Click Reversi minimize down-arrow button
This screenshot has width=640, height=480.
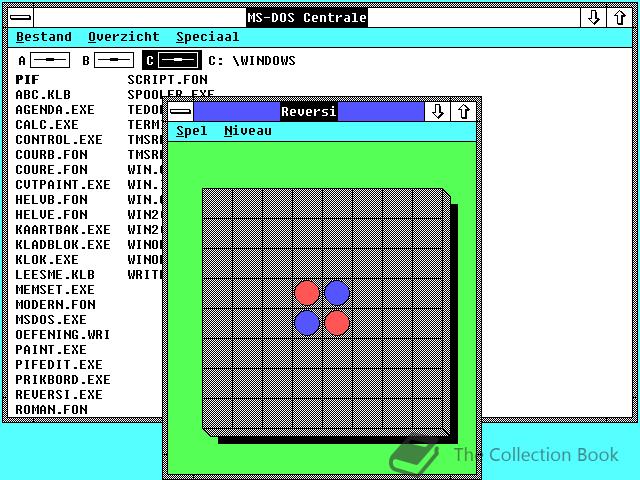[437, 111]
